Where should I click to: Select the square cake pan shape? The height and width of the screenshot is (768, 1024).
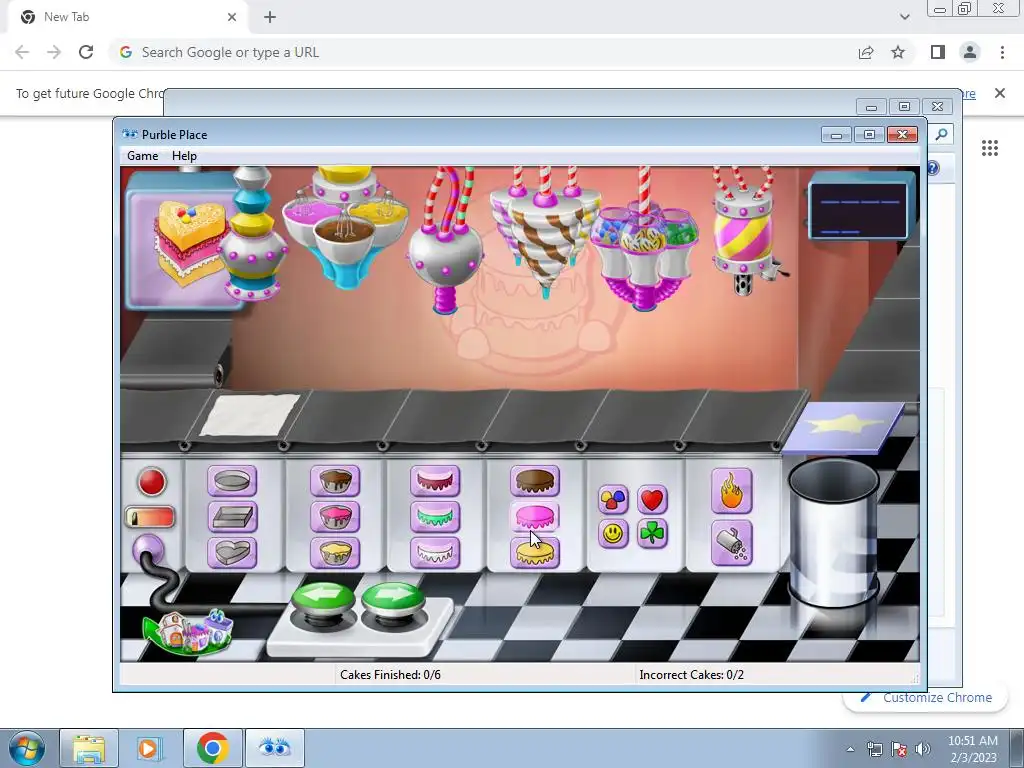click(x=232, y=517)
